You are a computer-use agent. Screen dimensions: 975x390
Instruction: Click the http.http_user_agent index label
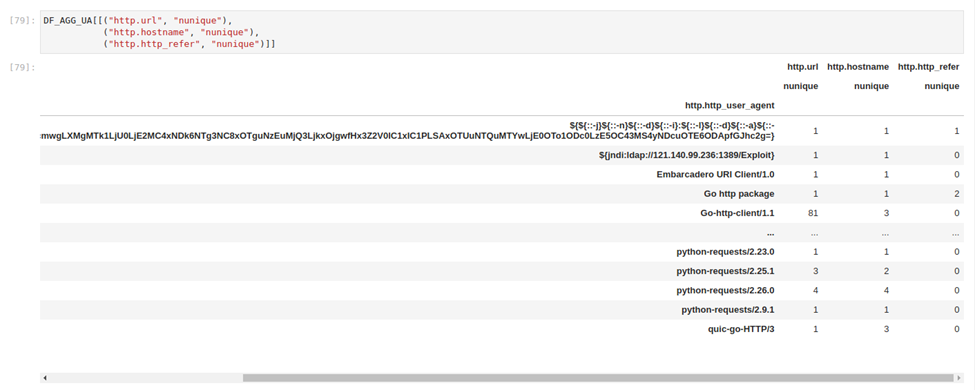click(729, 105)
